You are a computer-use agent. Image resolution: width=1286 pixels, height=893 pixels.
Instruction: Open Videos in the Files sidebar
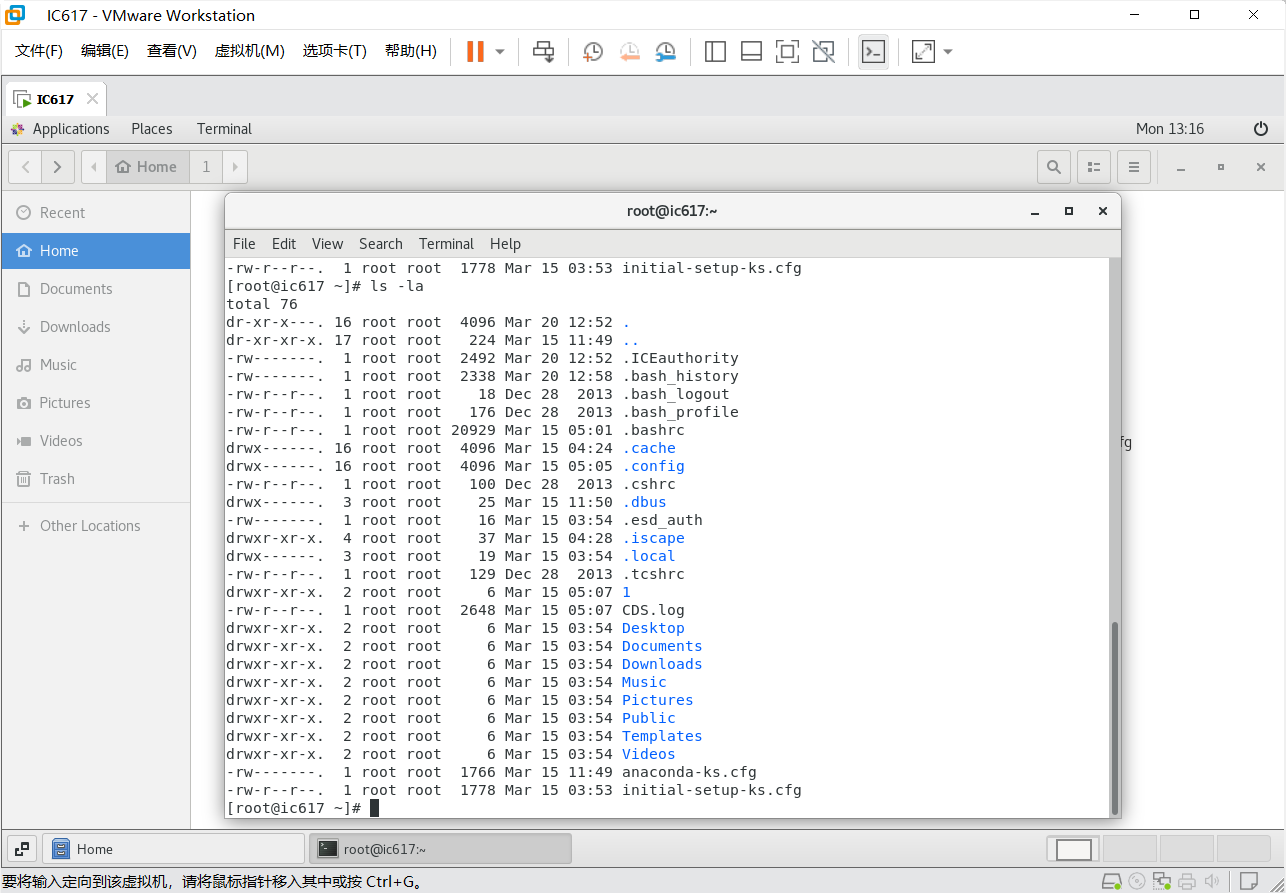click(x=95, y=441)
